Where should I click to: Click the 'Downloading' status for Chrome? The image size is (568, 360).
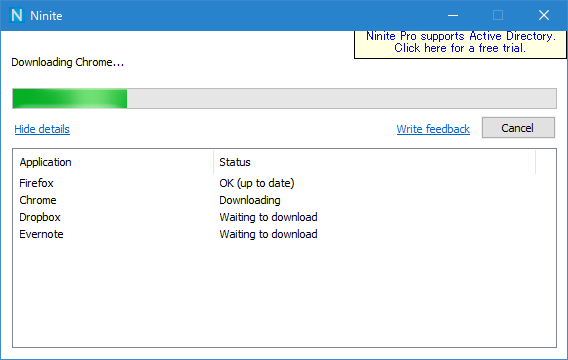point(250,200)
